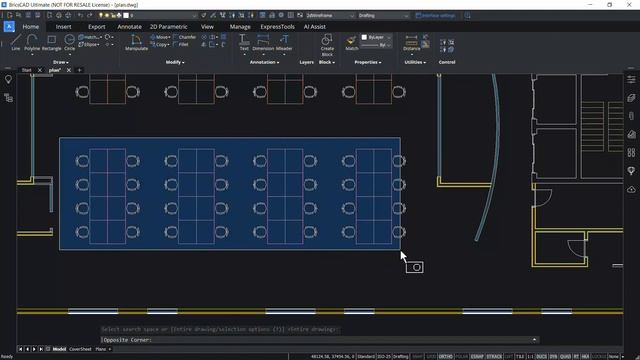
Task: Expand the Annotation panel dropdown
Action: tap(264, 62)
